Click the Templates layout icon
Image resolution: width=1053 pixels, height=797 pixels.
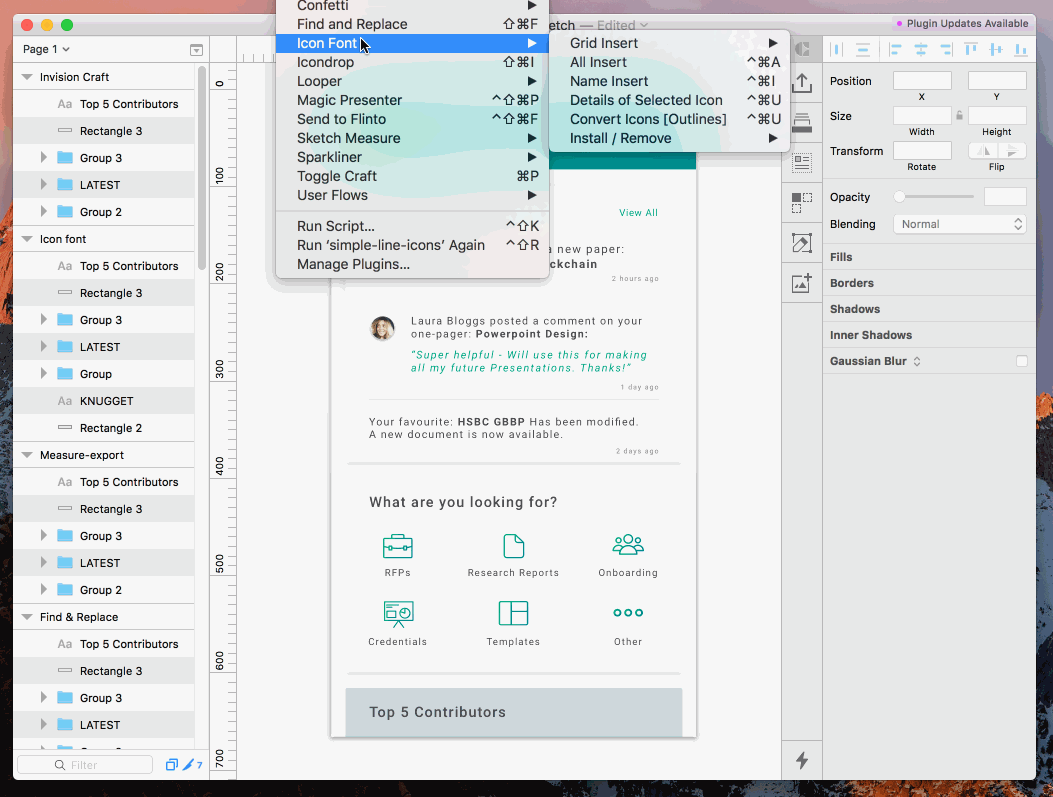514,613
